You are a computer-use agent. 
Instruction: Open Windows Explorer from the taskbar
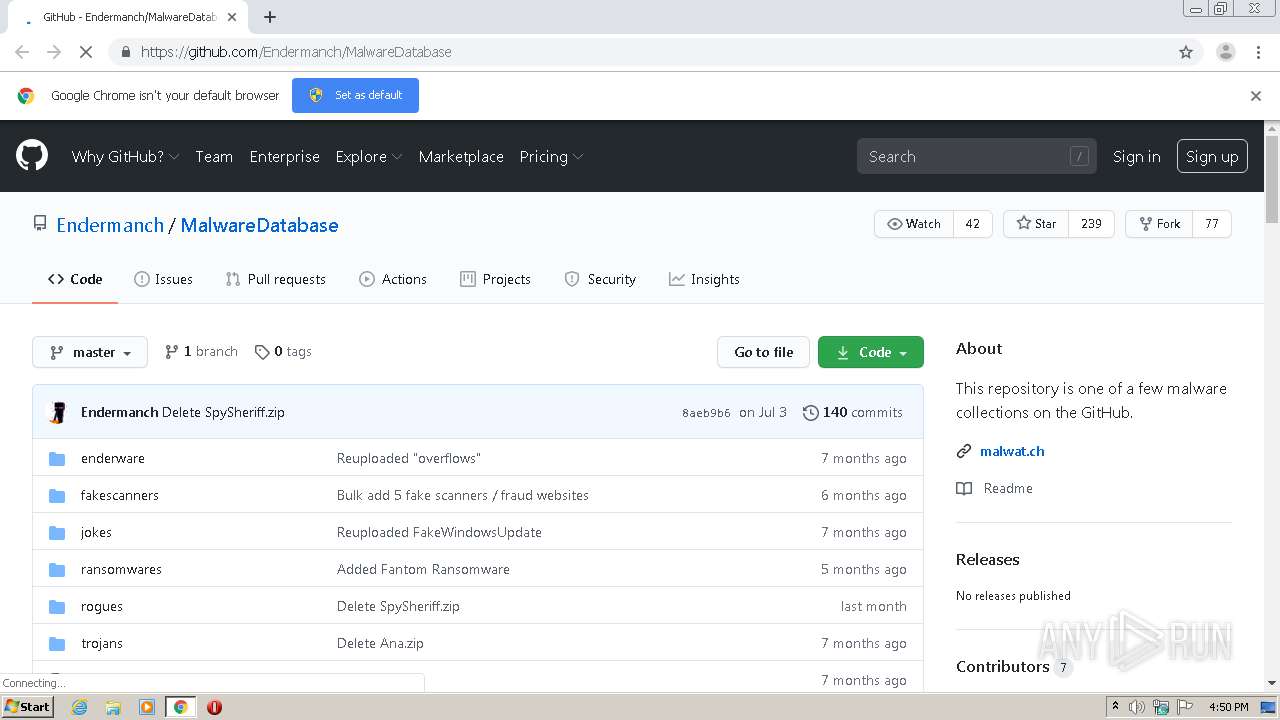click(113, 707)
